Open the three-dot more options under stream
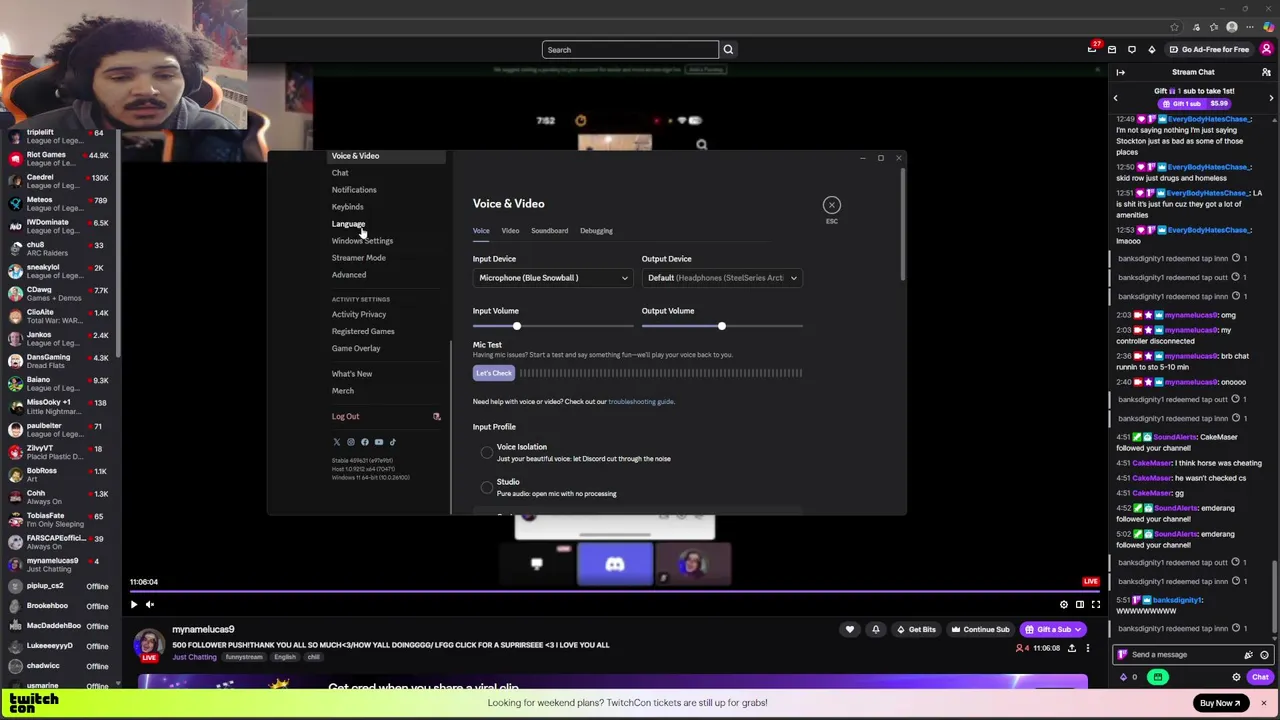 pyautogui.click(x=1087, y=648)
